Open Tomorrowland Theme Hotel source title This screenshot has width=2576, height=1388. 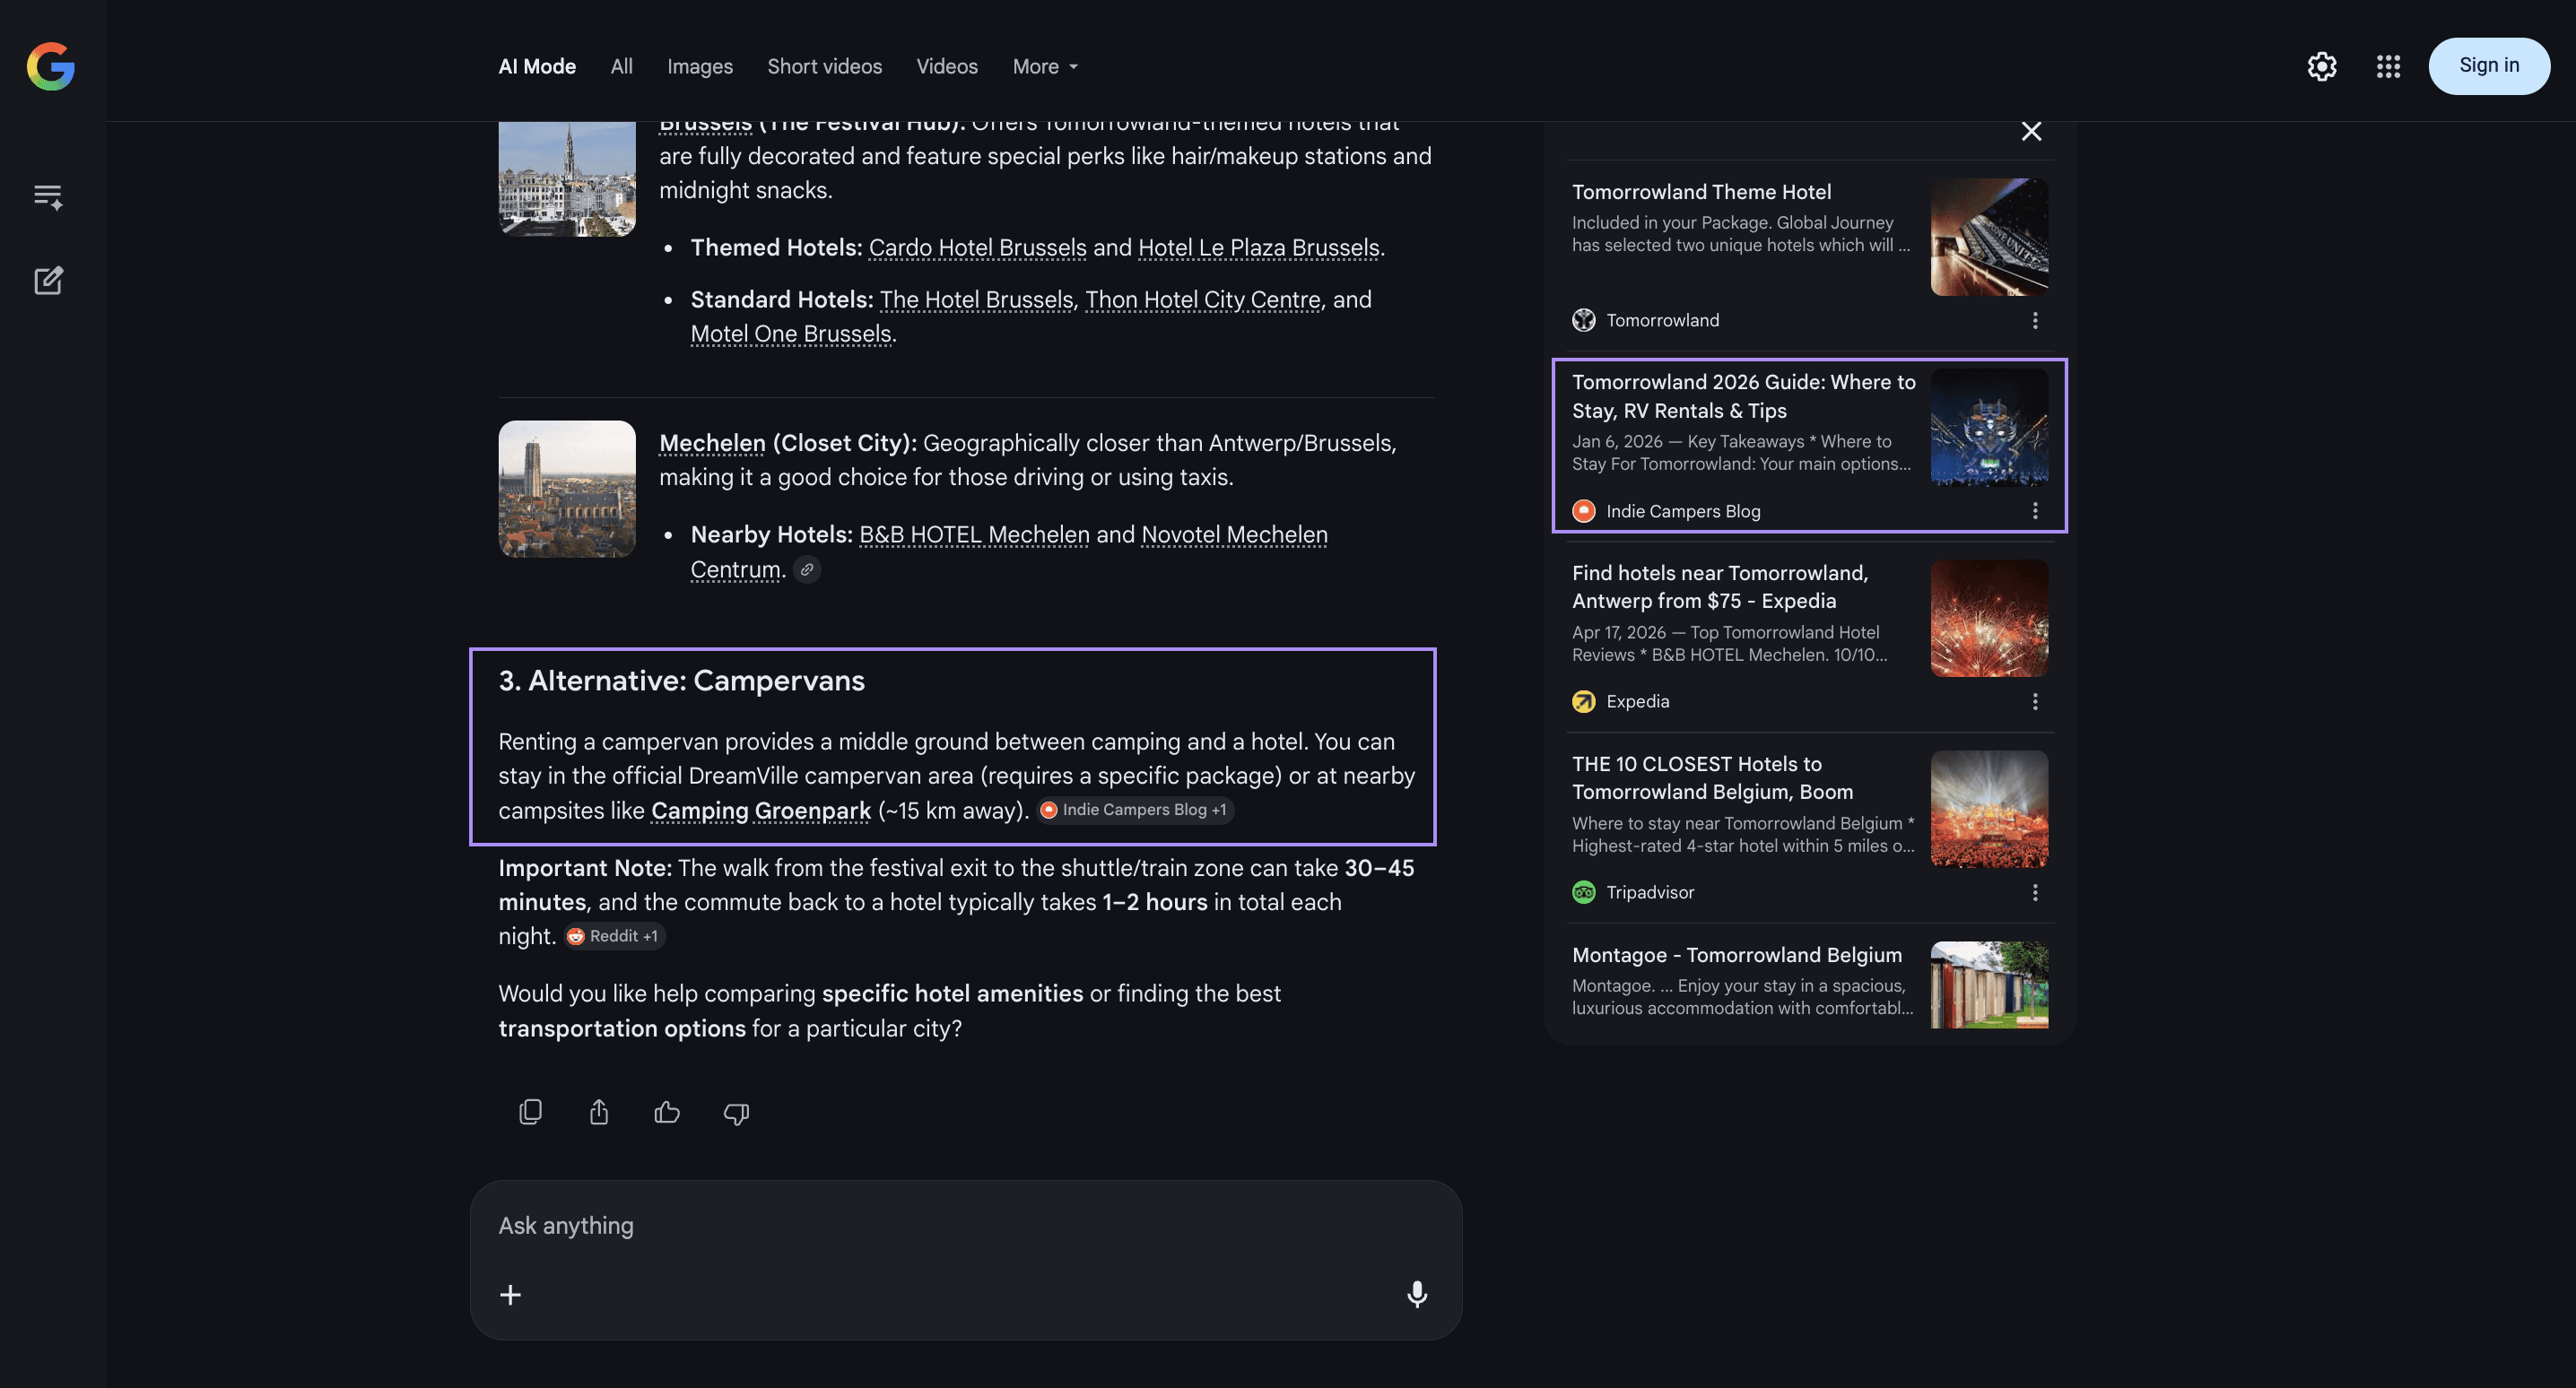[1701, 192]
